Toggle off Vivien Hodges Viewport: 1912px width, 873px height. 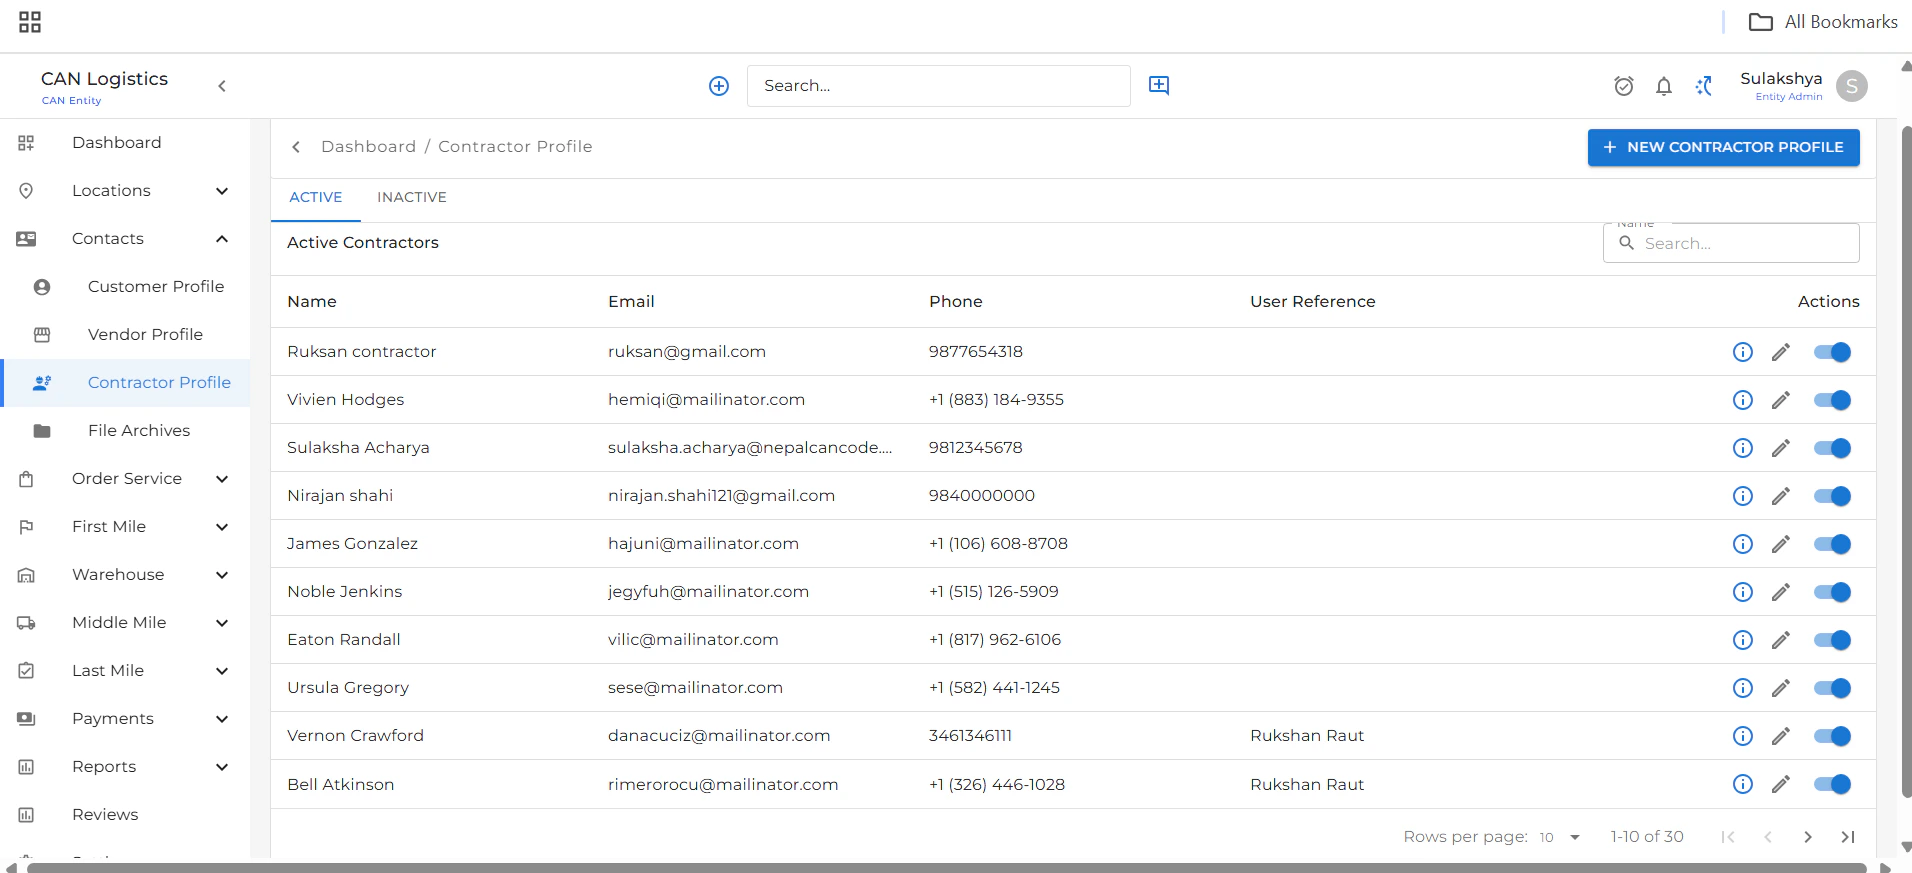tap(1832, 400)
